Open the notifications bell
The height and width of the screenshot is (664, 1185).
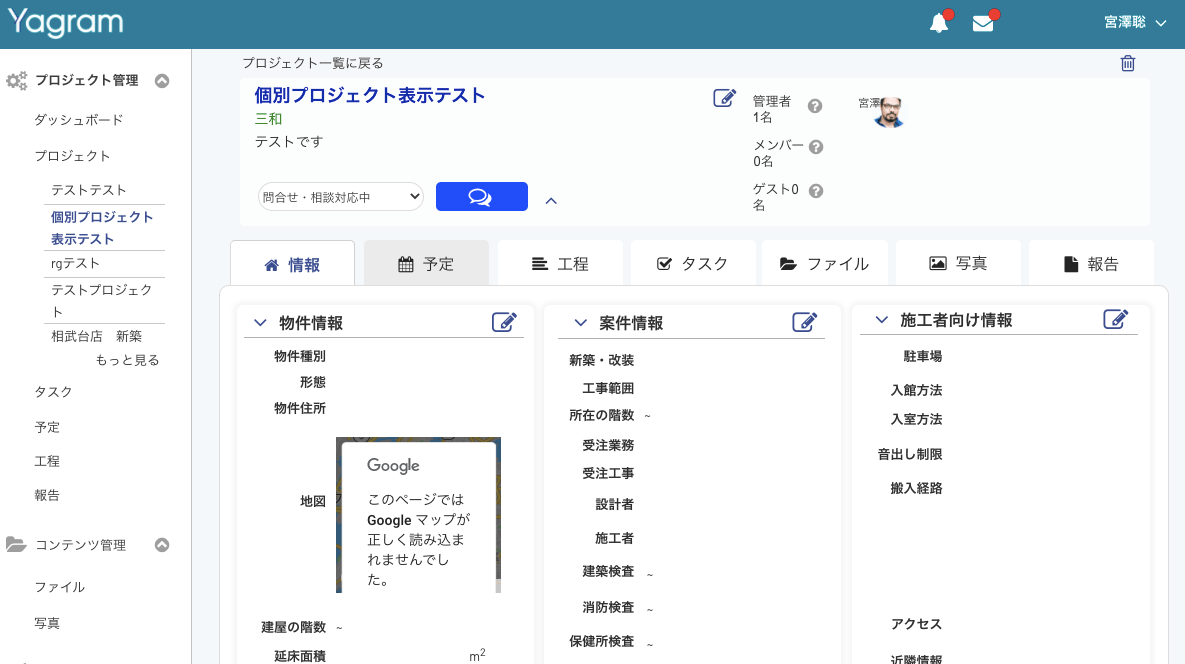click(x=939, y=23)
